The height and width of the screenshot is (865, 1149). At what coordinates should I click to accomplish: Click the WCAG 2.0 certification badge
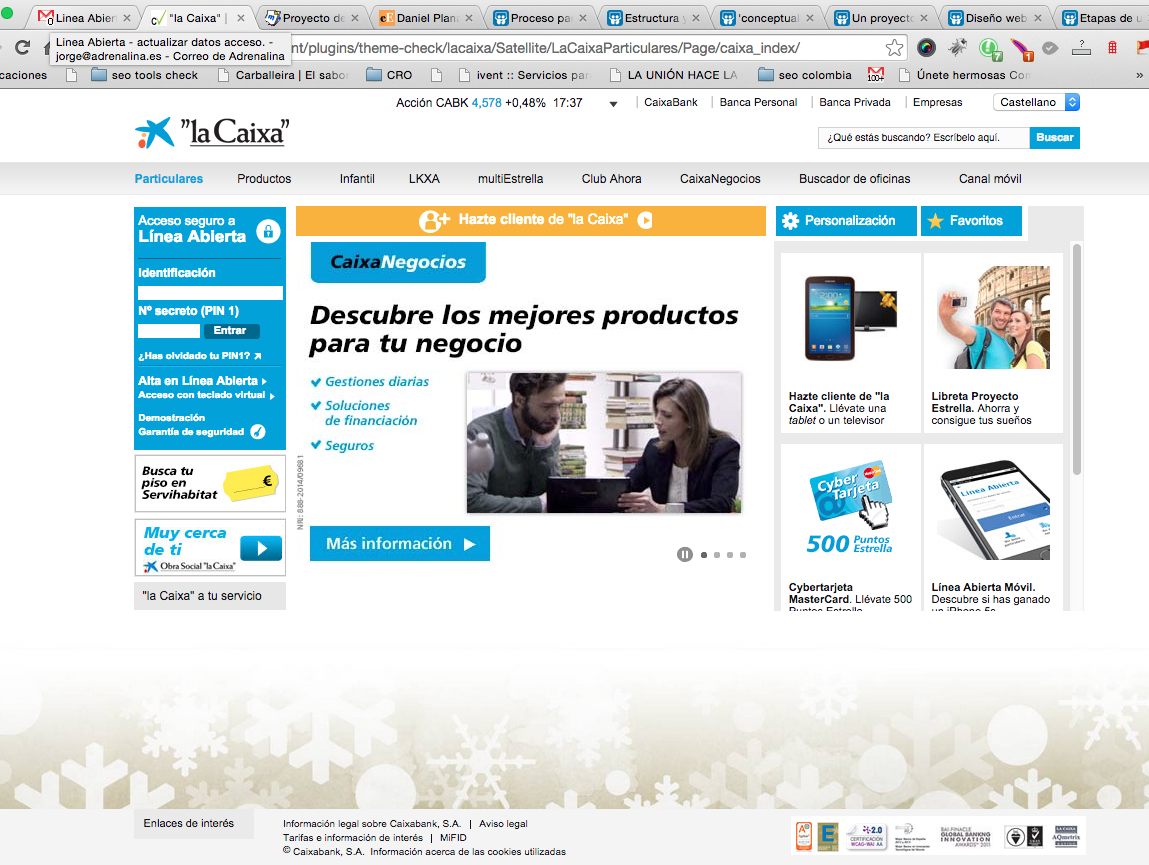(x=867, y=836)
